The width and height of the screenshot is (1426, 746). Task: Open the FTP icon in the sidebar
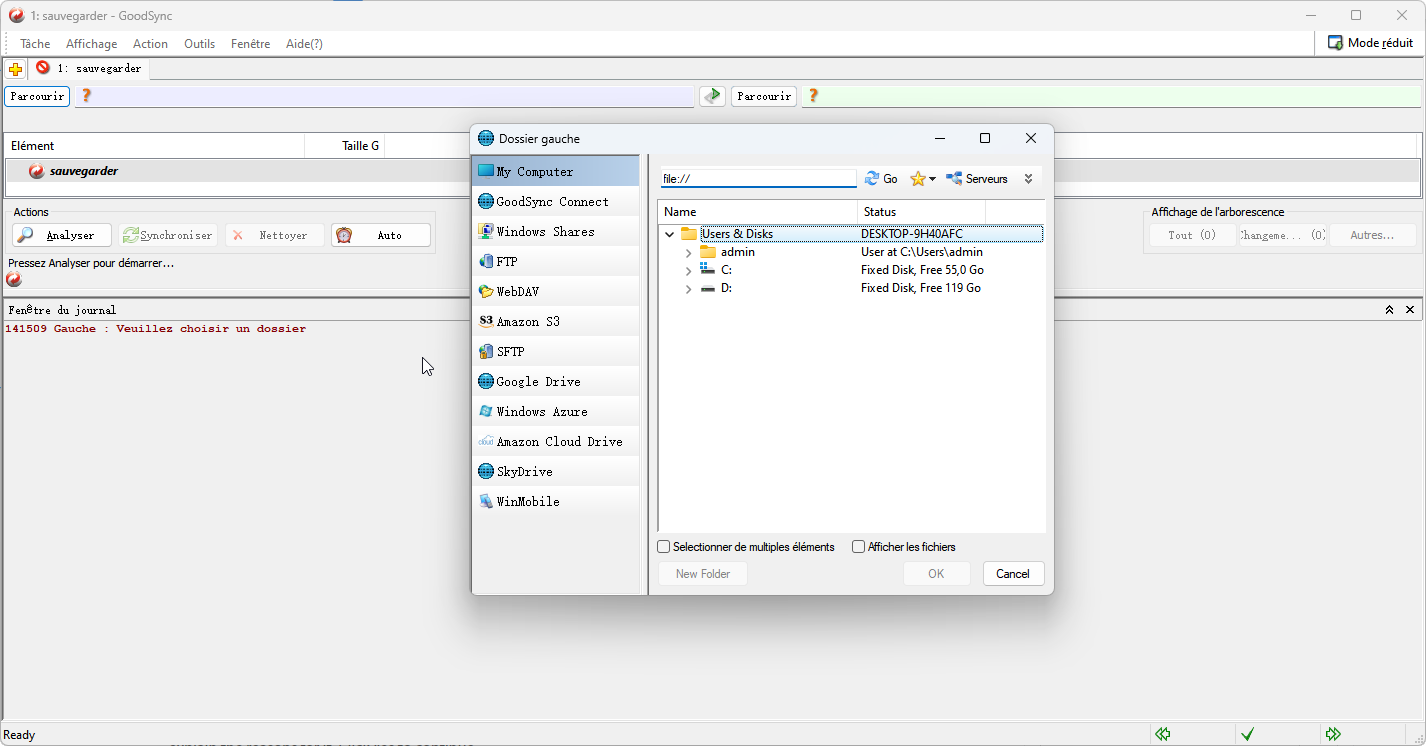486,261
